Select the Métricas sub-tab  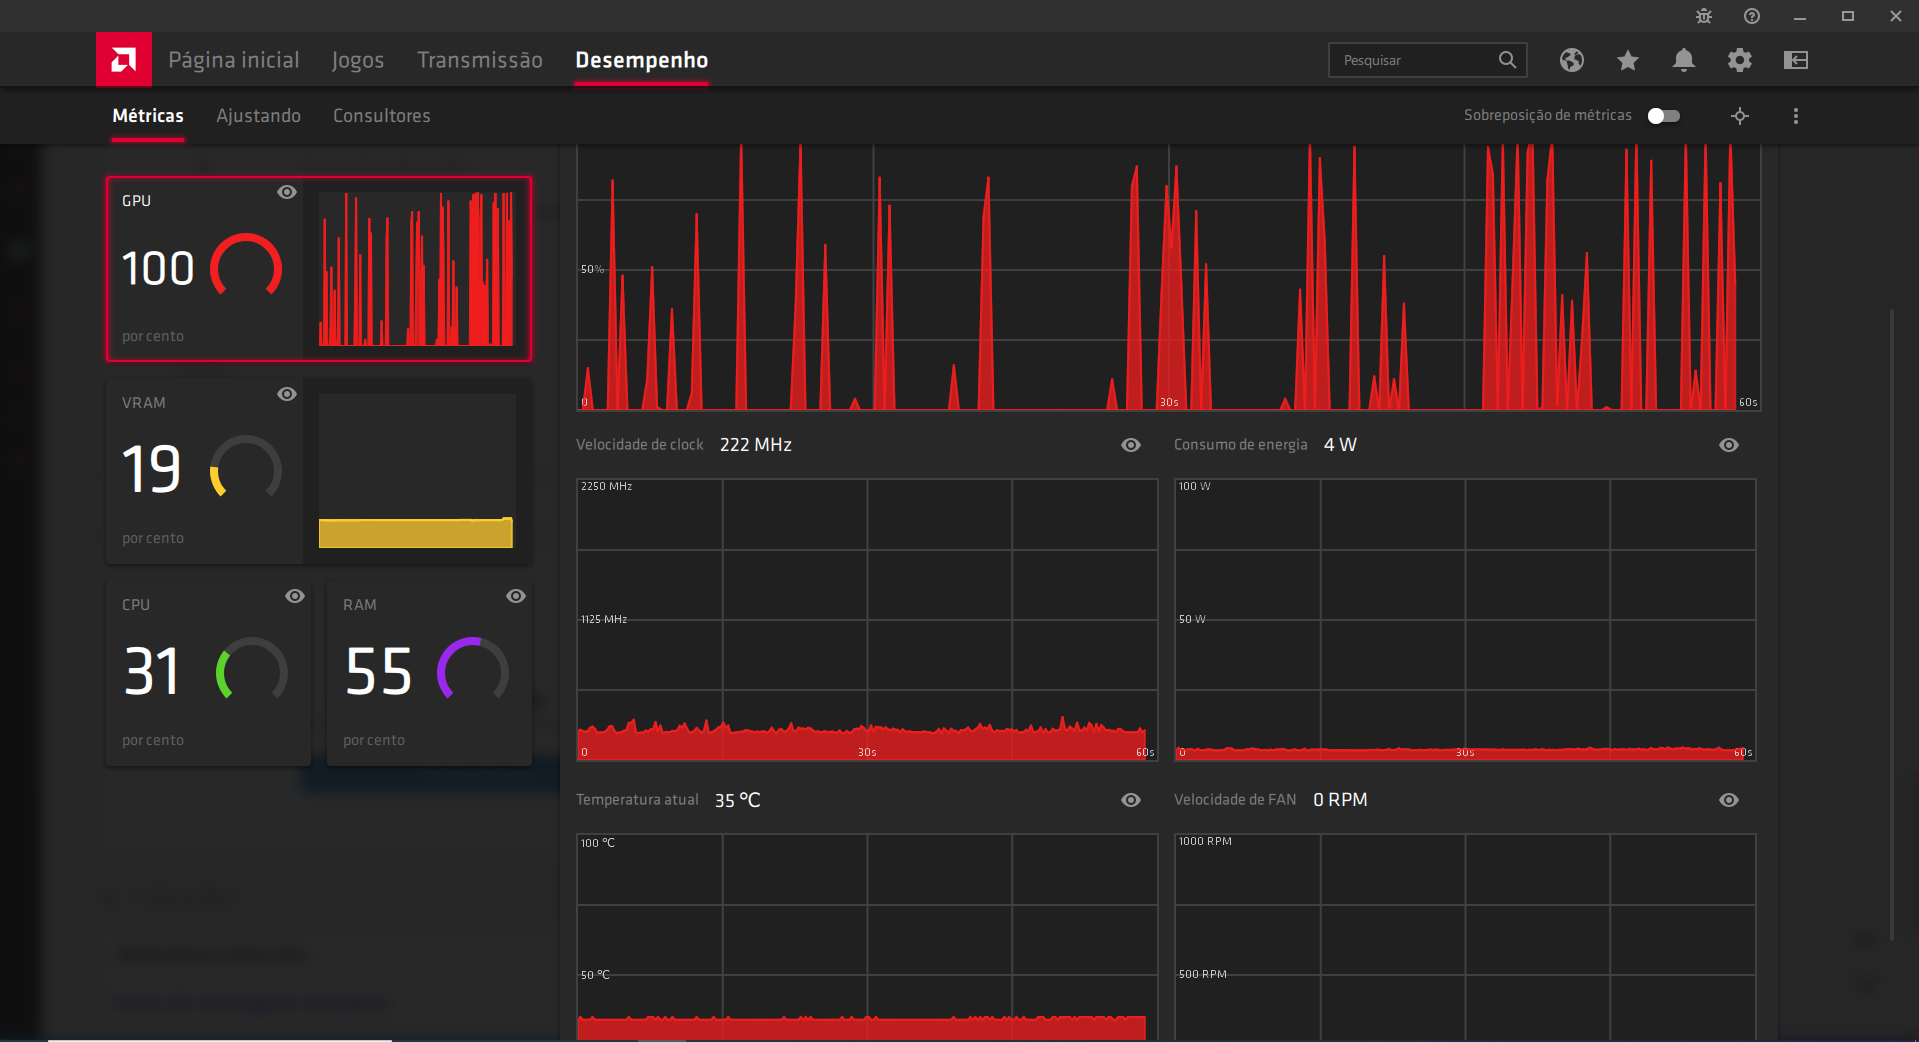[x=148, y=116]
